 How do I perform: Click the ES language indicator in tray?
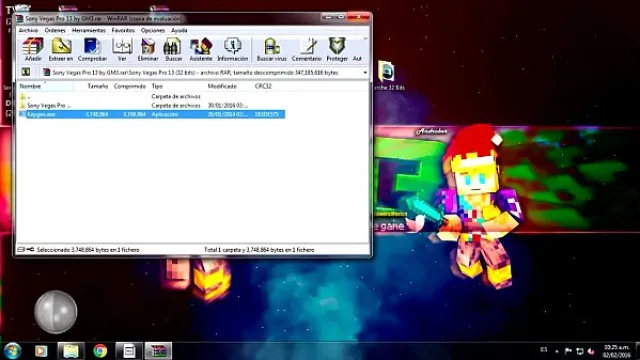tap(544, 350)
